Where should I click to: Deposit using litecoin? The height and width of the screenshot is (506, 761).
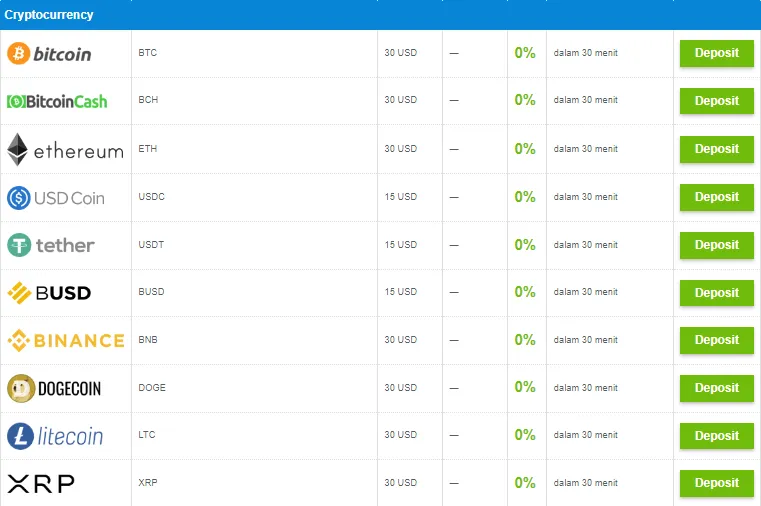716,436
